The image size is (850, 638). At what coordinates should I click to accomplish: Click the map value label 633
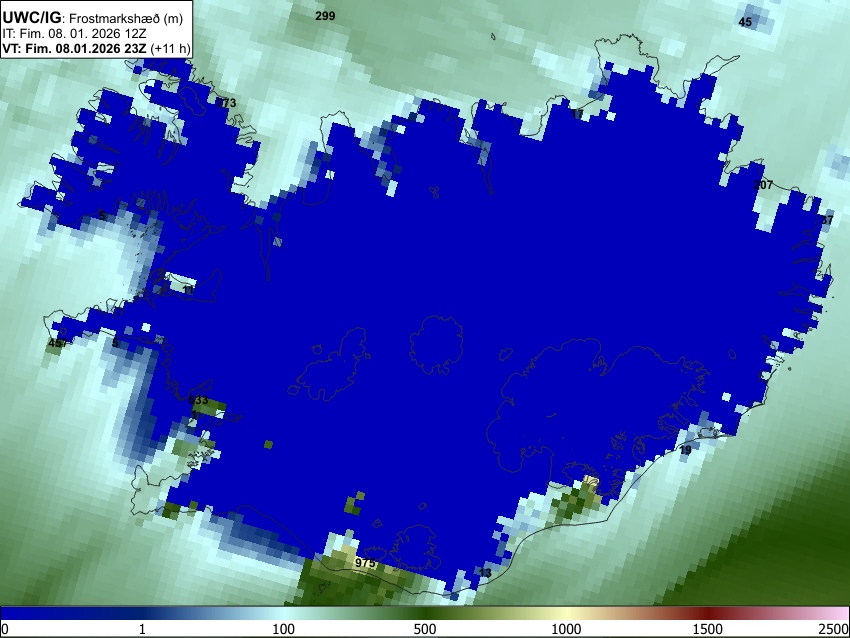(198, 400)
